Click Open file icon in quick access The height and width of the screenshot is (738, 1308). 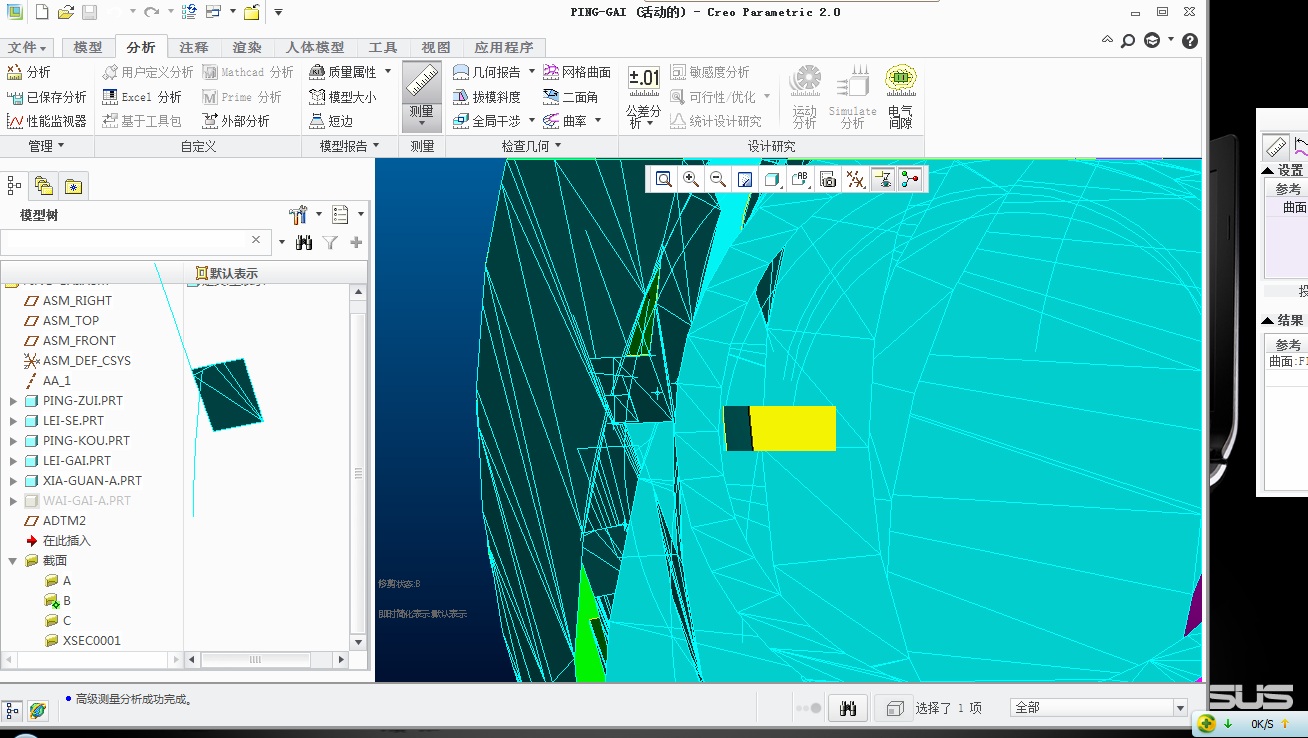click(x=65, y=12)
